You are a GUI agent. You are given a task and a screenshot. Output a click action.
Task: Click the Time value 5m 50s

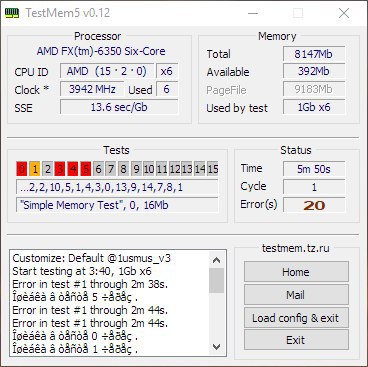[314, 169]
